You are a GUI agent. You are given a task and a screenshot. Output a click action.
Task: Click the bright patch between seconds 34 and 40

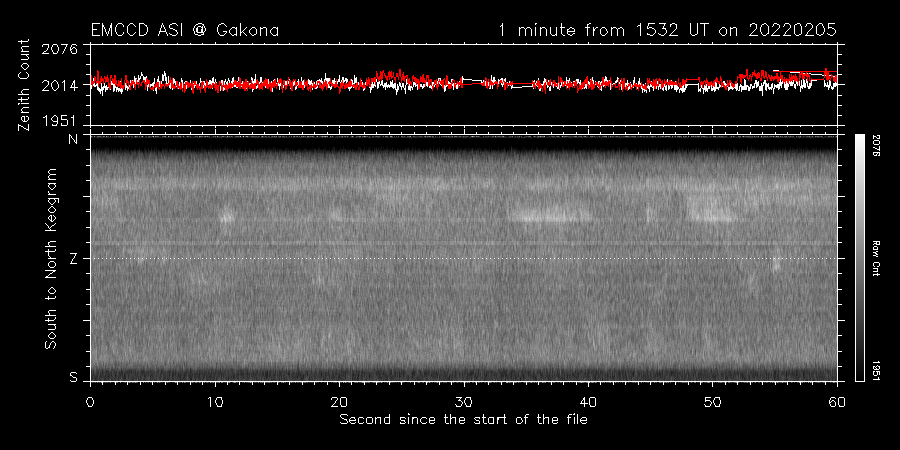[550, 215]
